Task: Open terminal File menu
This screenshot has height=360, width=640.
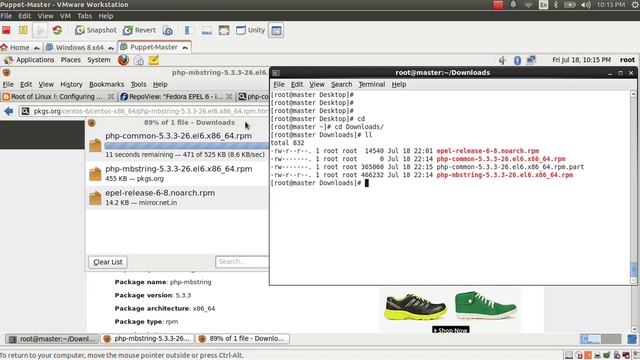Action: point(279,84)
